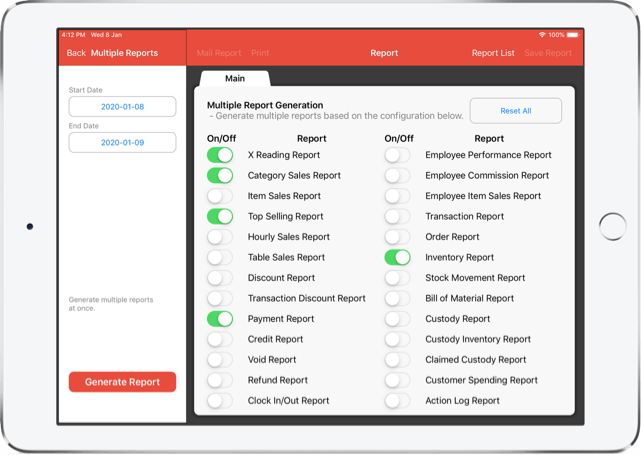Enable the Clock In/Out Report toggle
The image size is (641, 455).
tap(220, 401)
